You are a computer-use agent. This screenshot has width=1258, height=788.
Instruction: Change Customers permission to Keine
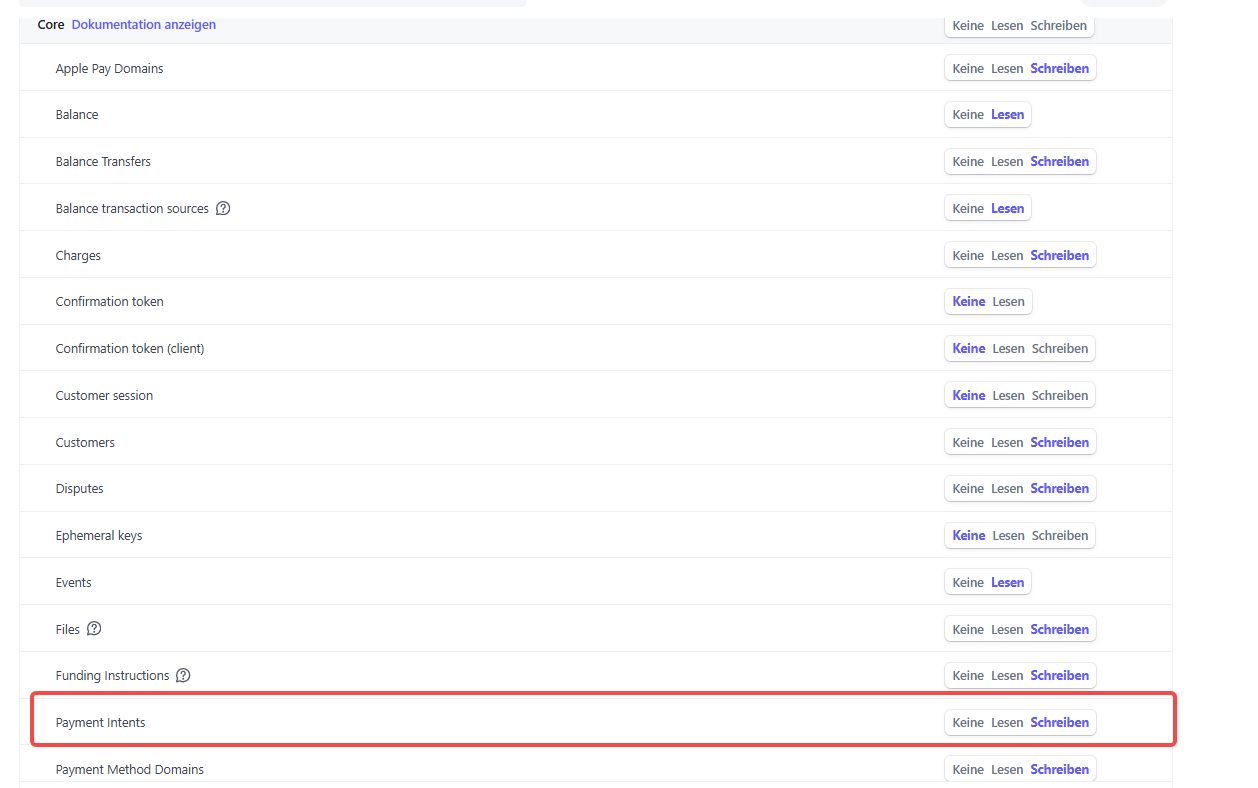(x=967, y=442)
